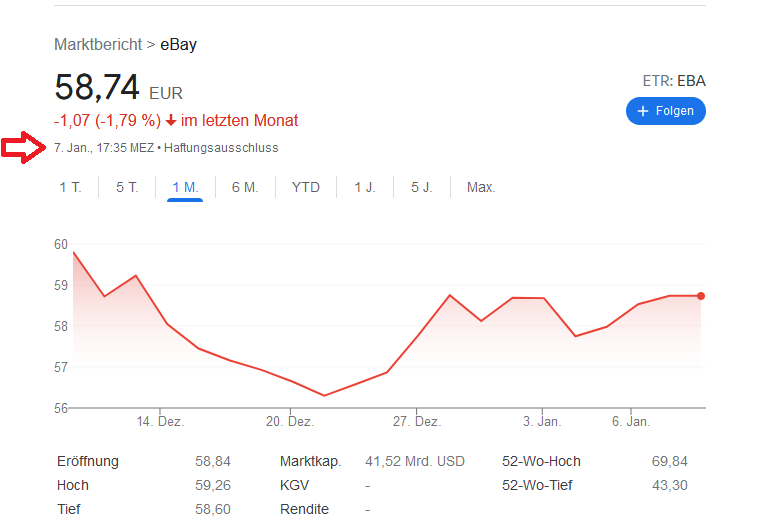Select the 5 T. time range tab
Viewport: 778px width, 520px height.
(x=127, y=187)
